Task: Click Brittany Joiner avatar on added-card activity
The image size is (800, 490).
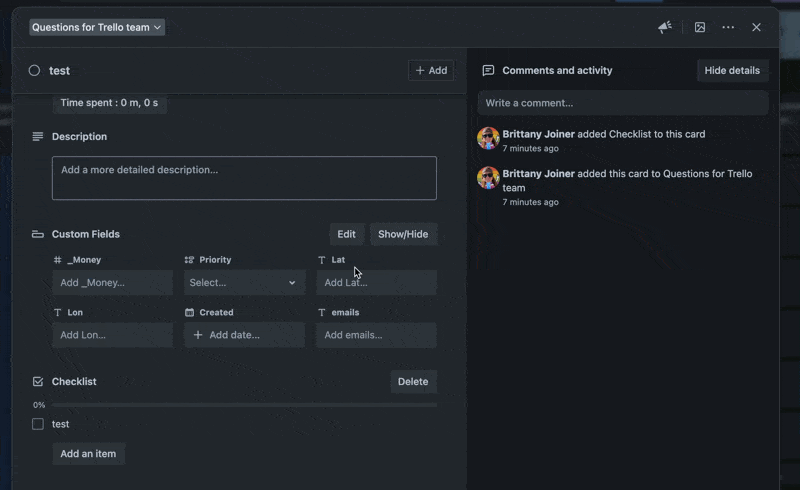Action: [x=488, y=178]
